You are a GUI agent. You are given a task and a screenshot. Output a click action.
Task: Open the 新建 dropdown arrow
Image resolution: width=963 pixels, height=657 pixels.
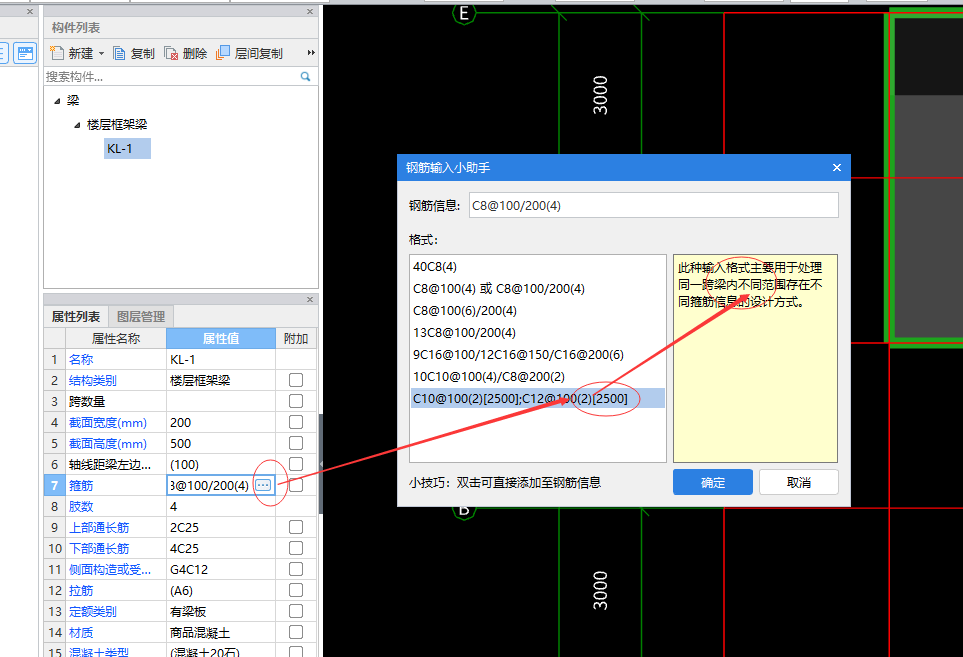(101, 53)
